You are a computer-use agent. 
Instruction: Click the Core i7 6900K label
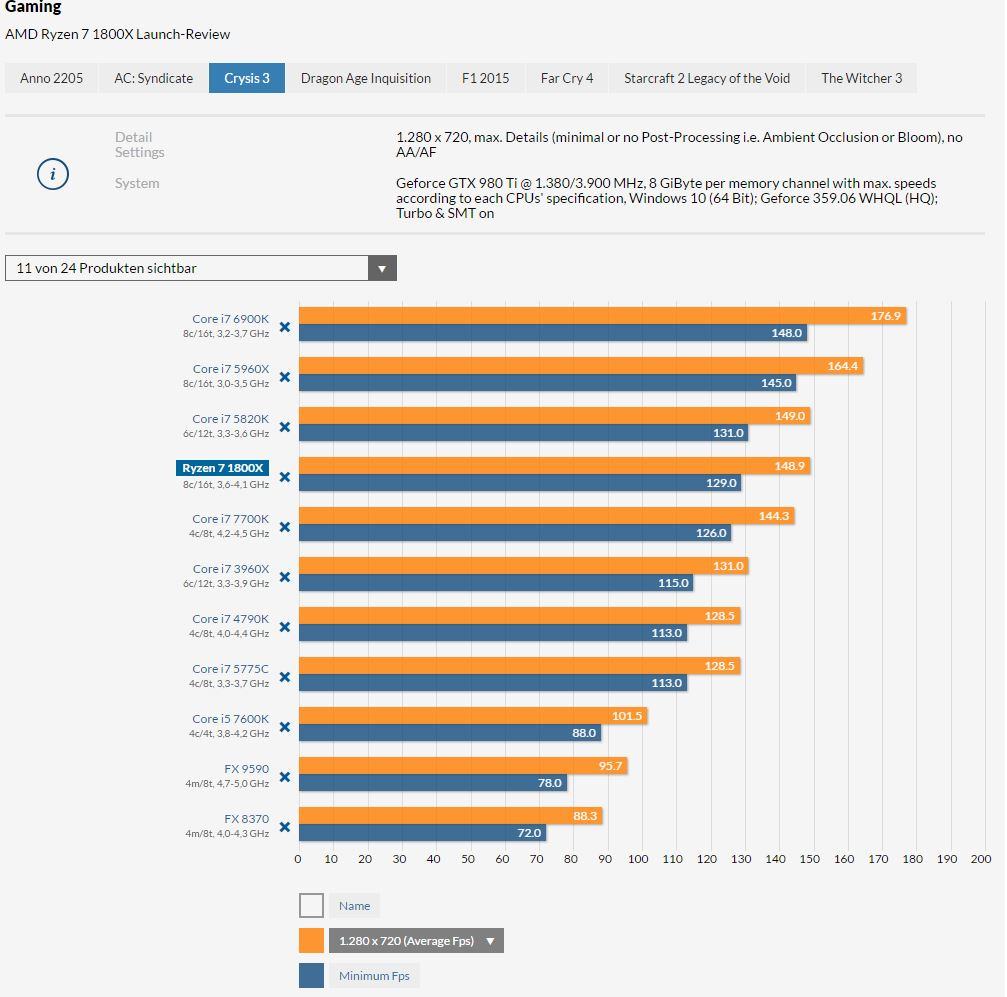(231, 319)
